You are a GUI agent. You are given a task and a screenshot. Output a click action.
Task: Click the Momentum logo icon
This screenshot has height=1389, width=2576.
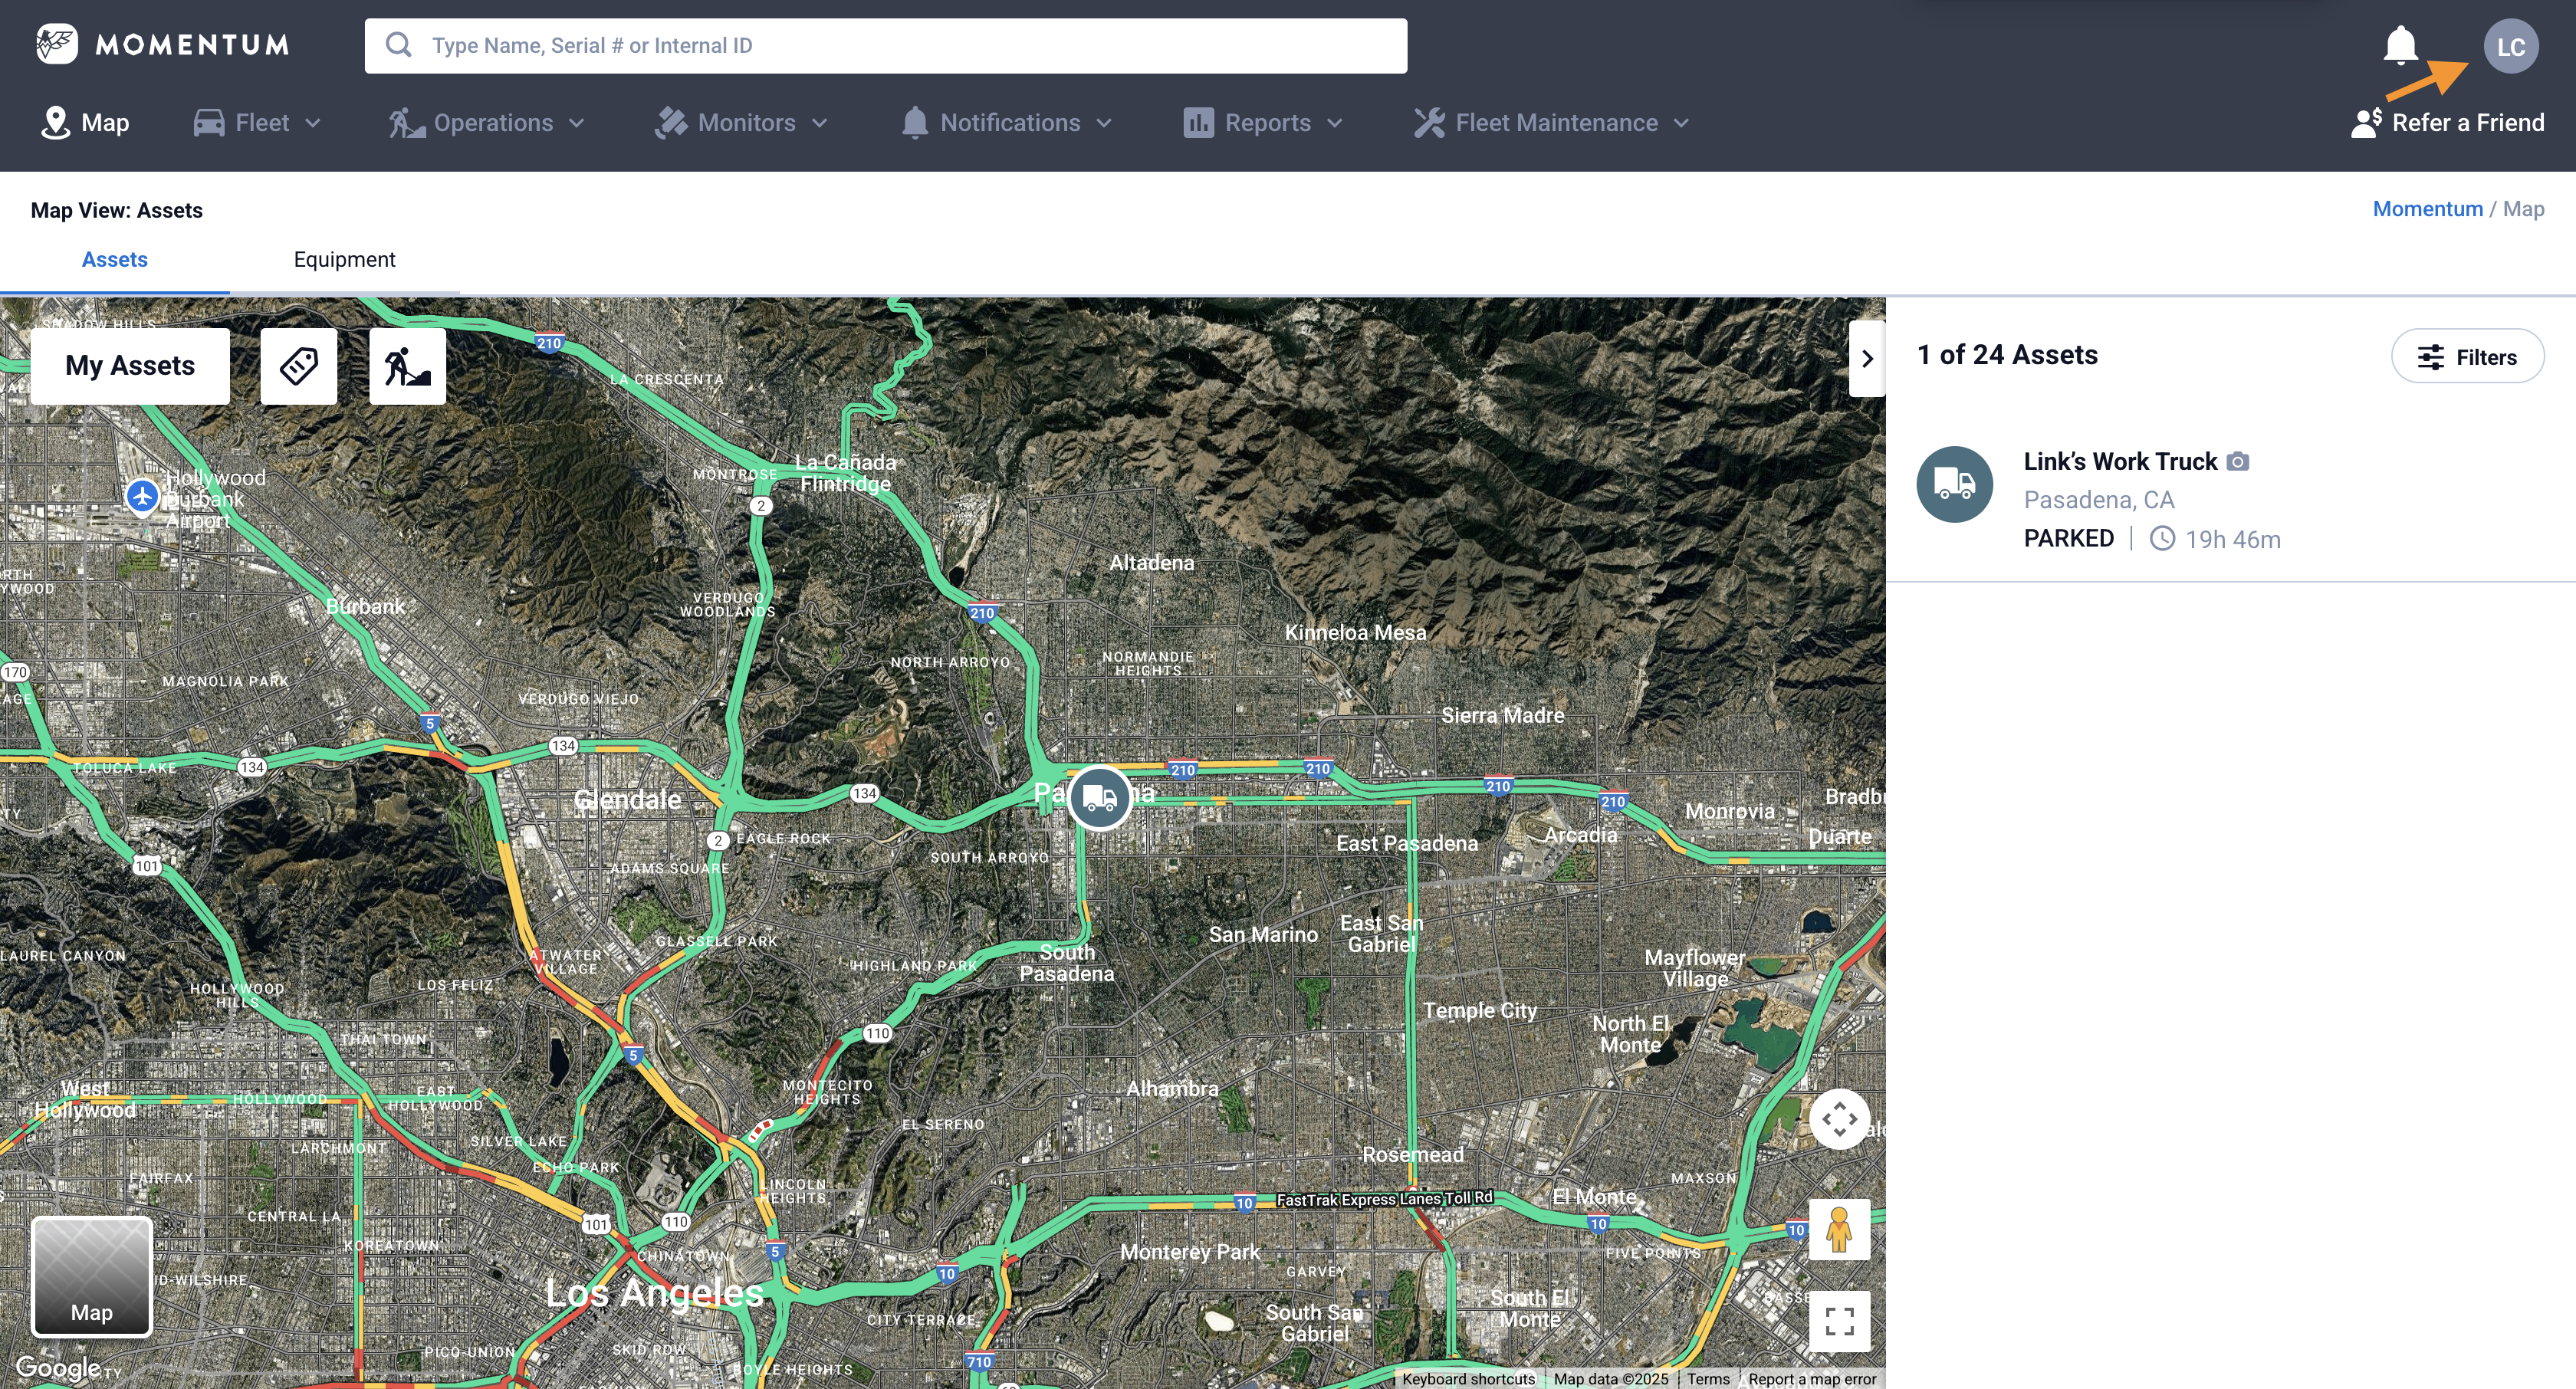(x=57, y=44)
